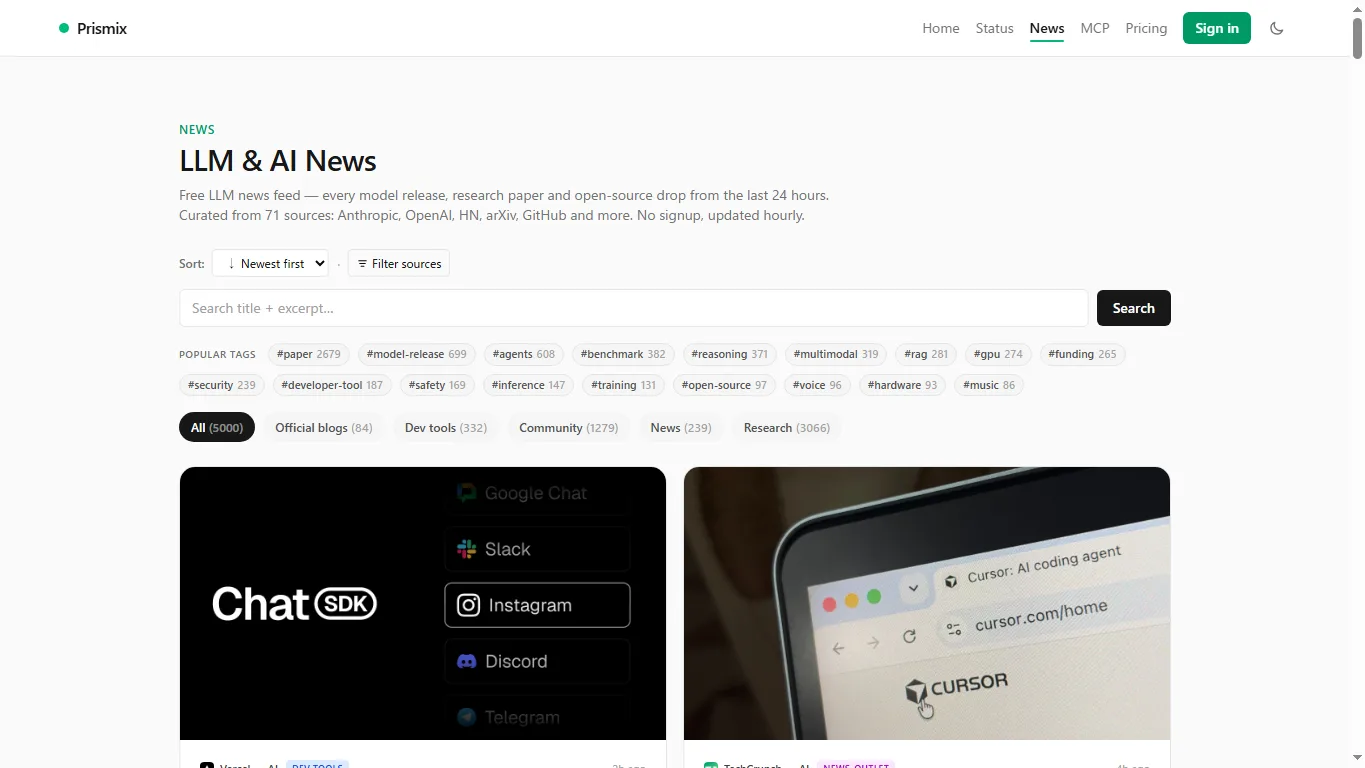Image resolution: width=1365 pixels, height=768 pixels.
Task: Focus the search title and excerpt field
Action: coord(634,308)
